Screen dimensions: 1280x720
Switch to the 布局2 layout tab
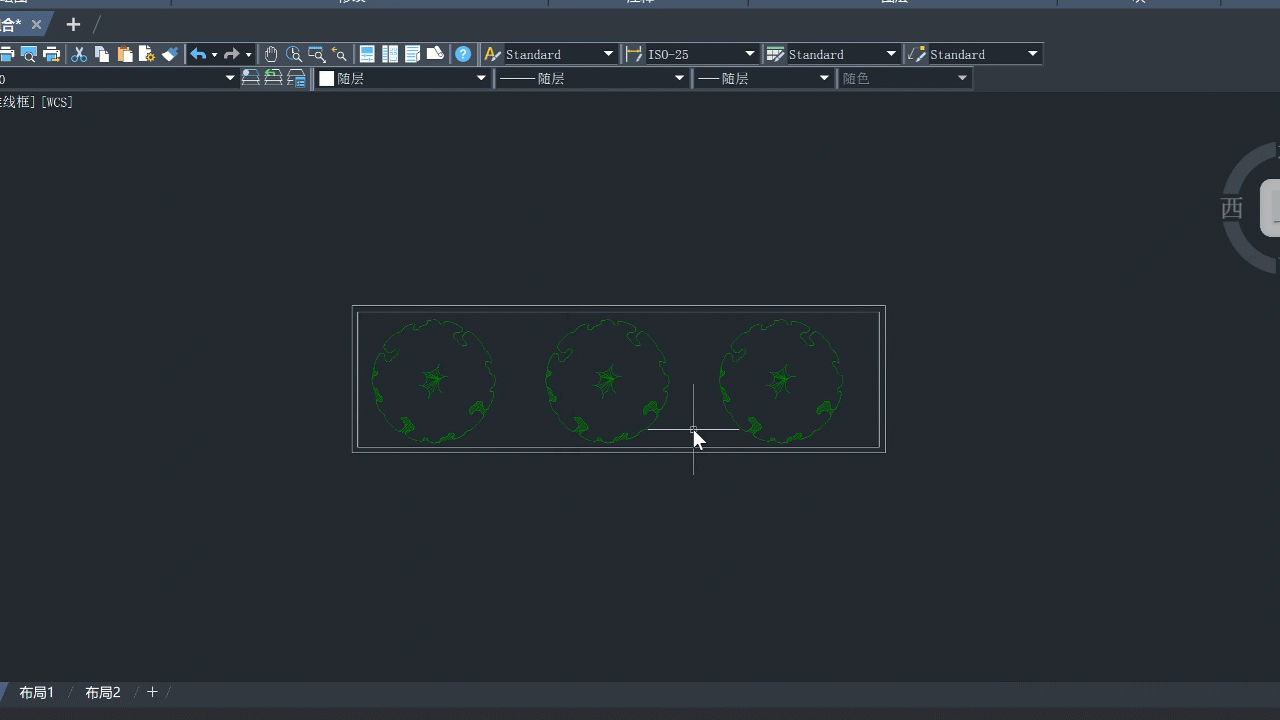point(103,692)
